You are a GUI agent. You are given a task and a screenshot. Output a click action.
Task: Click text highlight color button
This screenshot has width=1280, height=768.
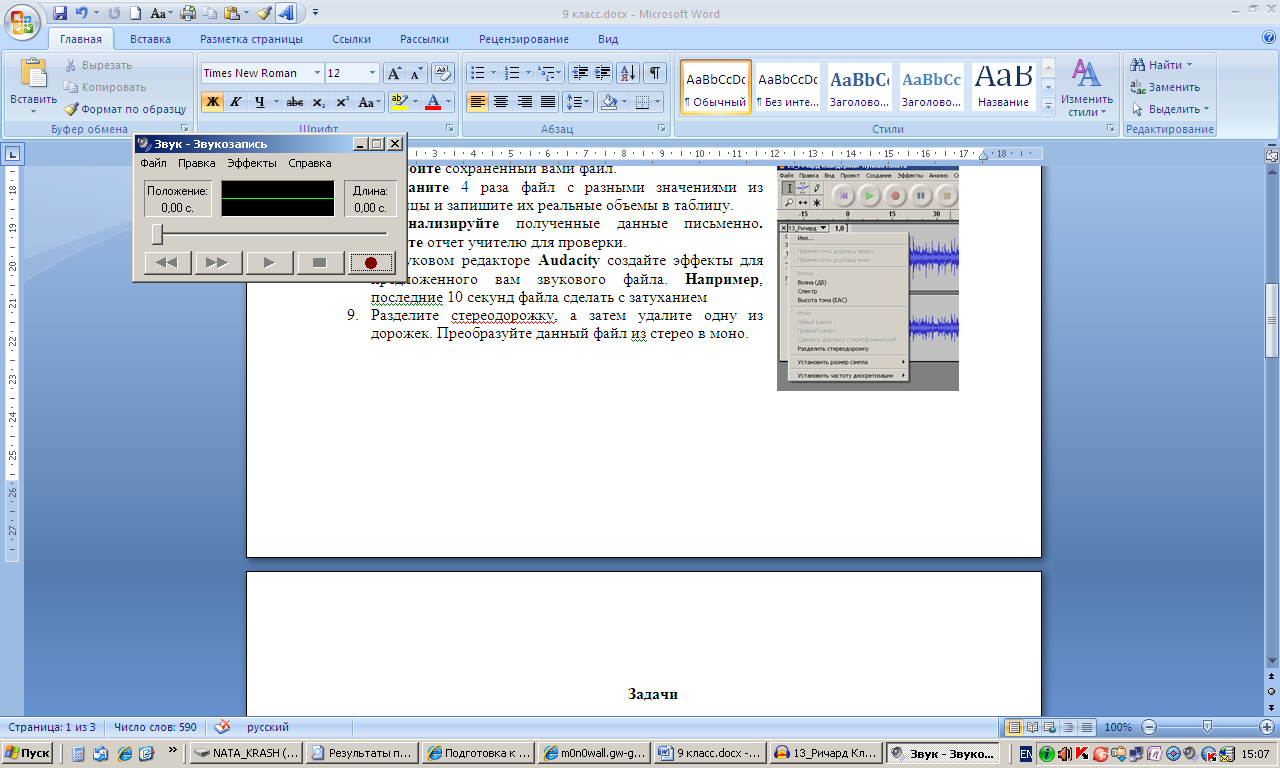(x=399, y=102)
